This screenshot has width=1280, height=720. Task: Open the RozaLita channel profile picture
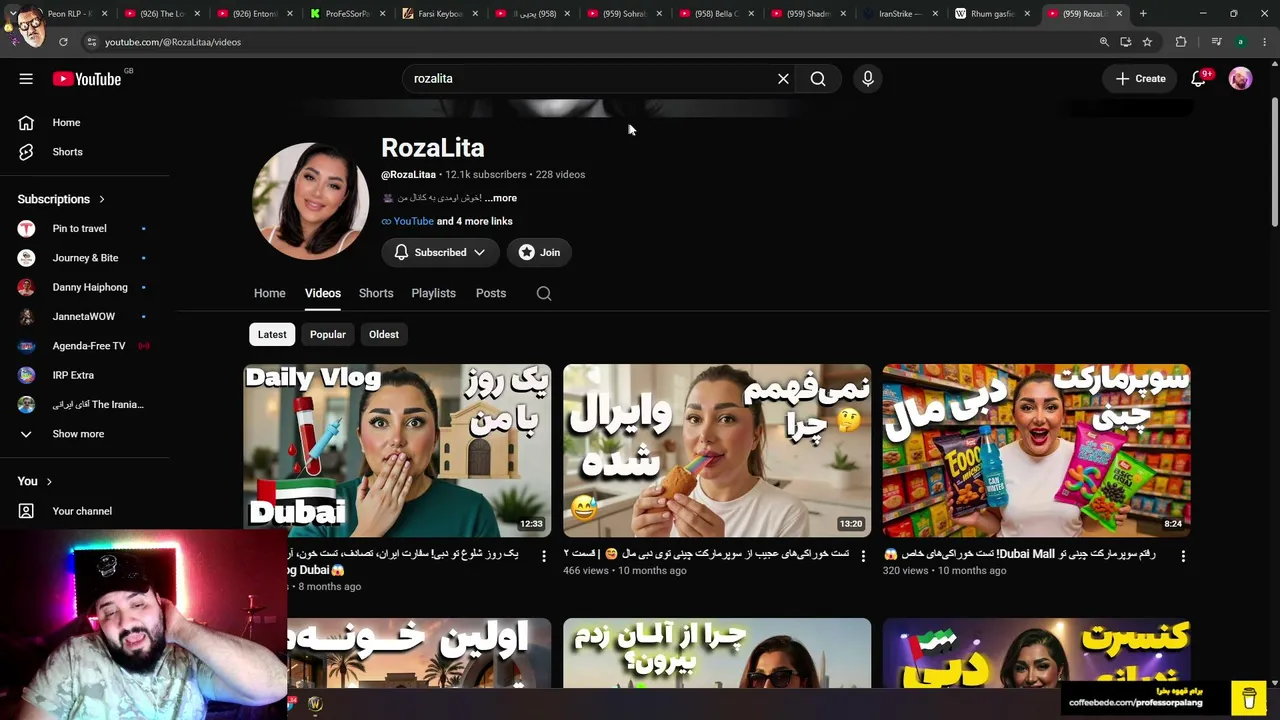click(311, 201)
